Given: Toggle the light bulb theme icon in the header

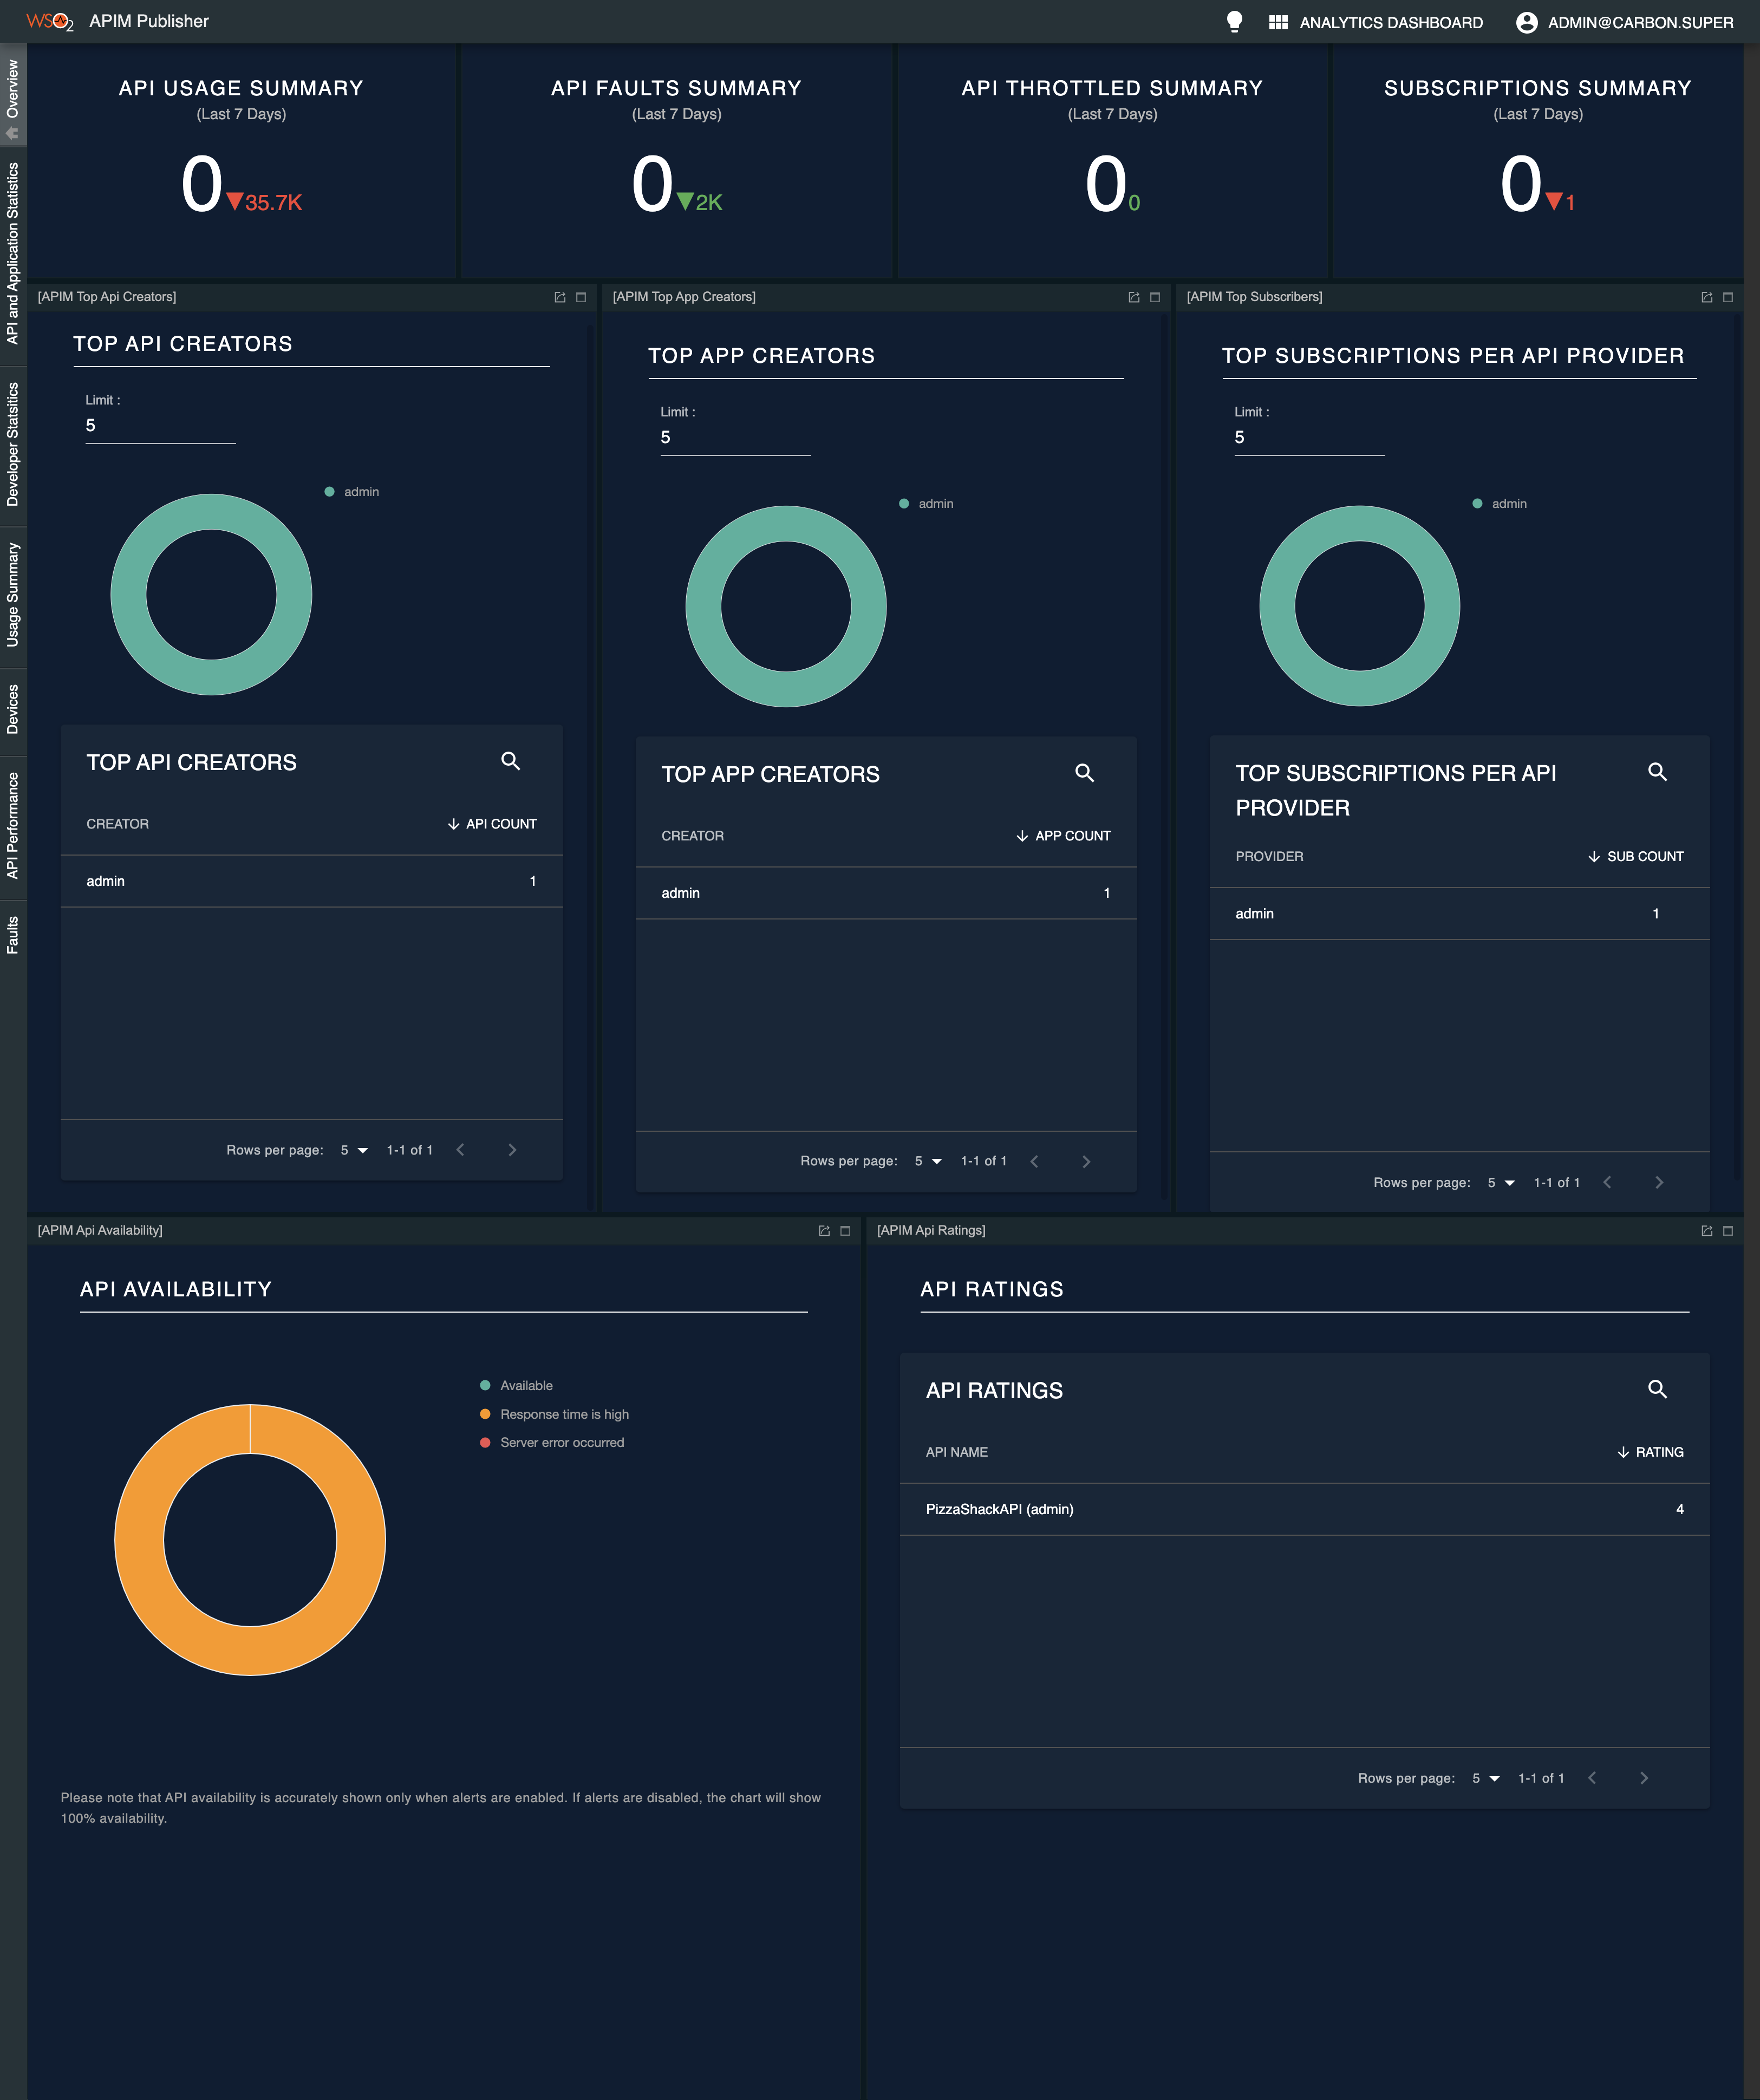Looking at the screenshot, I should [x=1234, y=20].
